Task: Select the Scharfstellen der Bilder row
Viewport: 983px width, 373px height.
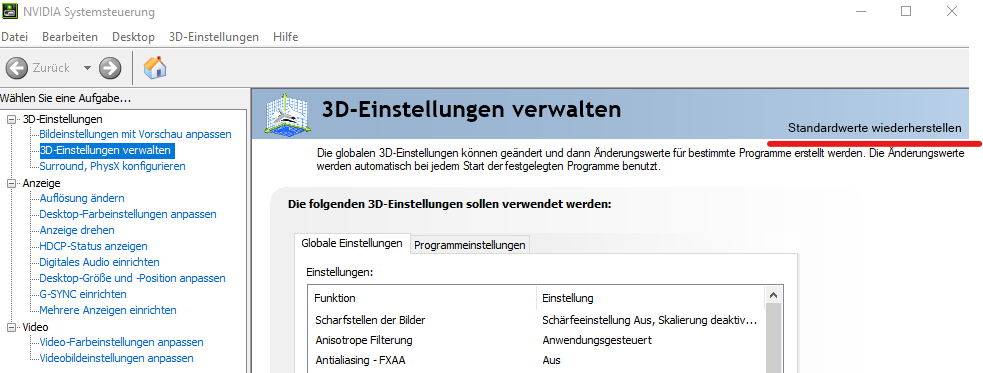Action: point(536,320)
